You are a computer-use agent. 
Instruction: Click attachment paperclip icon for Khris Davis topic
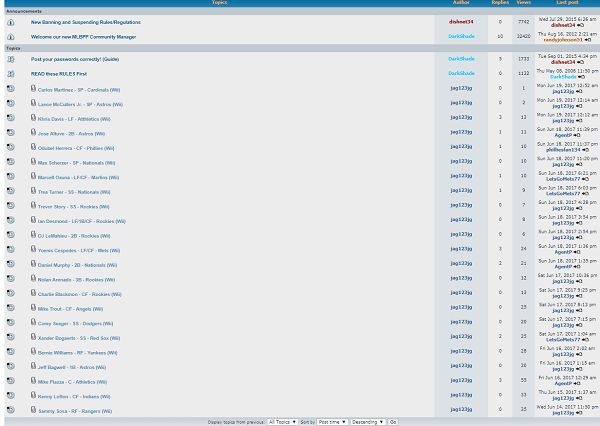point(33,118)
